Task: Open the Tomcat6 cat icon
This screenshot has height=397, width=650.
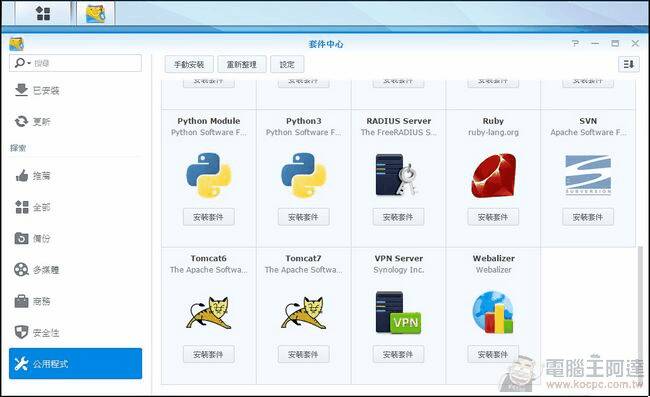Action: tap(209, 313)
